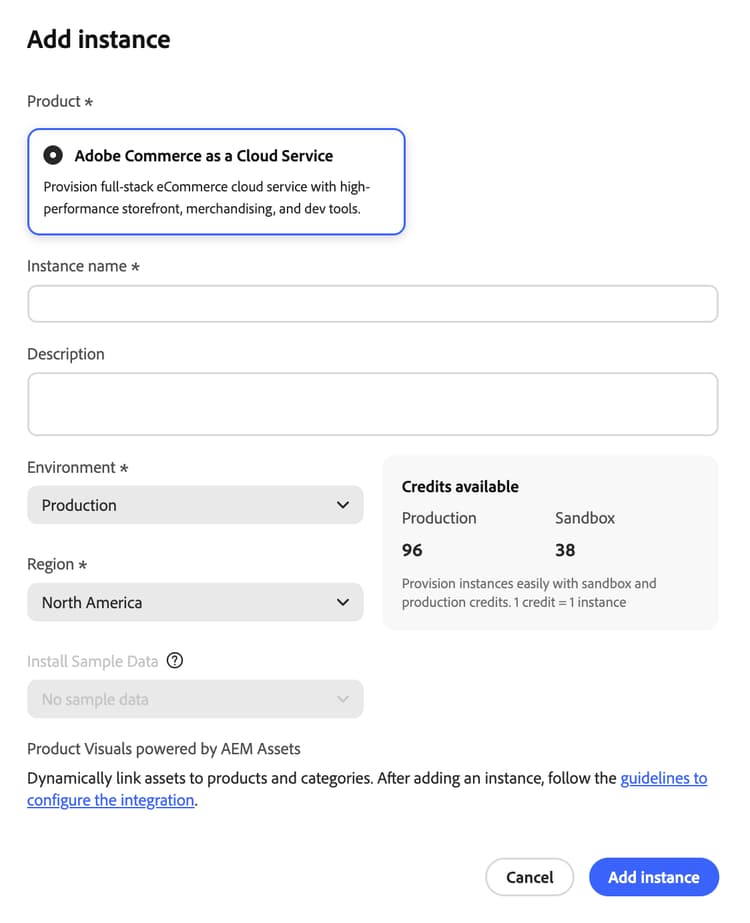Click the Sandbox credits count 38

tap(565, 550)
